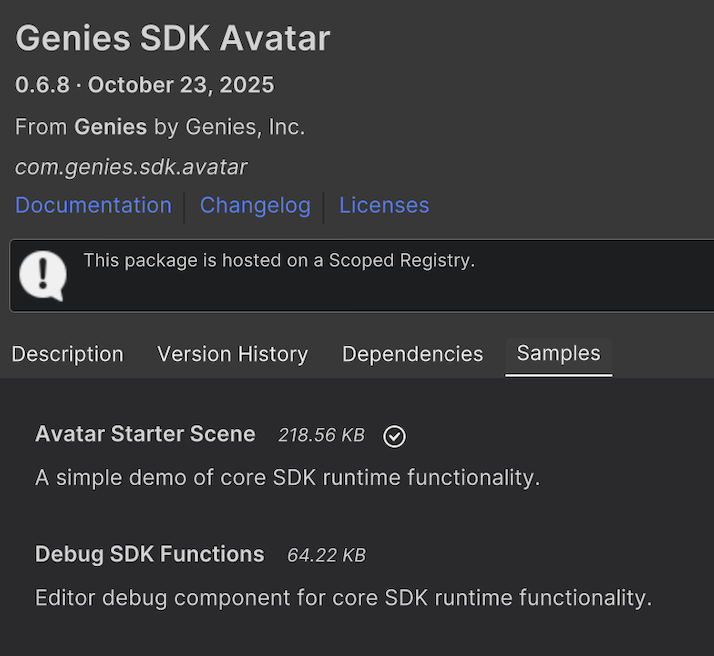The image size is (714, 656).
Task: Click the "From Genies by Genies, Inc." author line
Action: [160, 127]
